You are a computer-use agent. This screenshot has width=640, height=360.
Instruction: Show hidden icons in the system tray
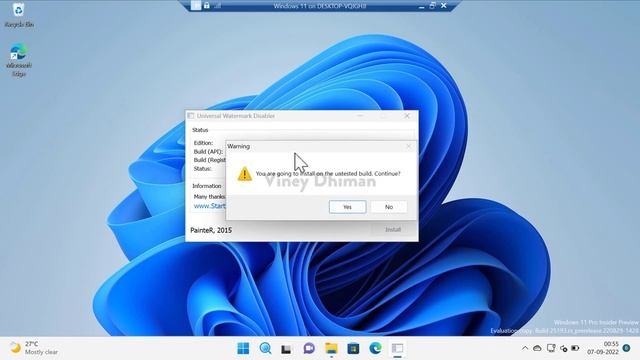525,348
